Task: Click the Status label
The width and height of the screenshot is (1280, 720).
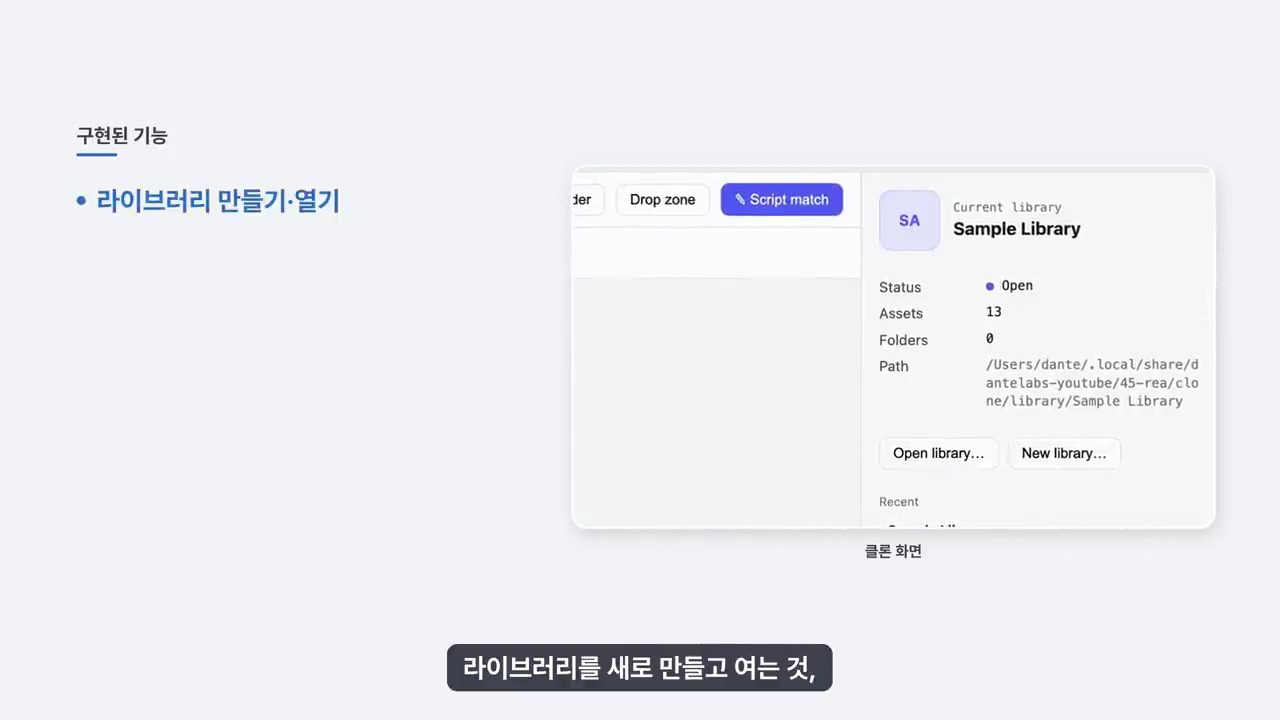Action: tap(900, 287)
